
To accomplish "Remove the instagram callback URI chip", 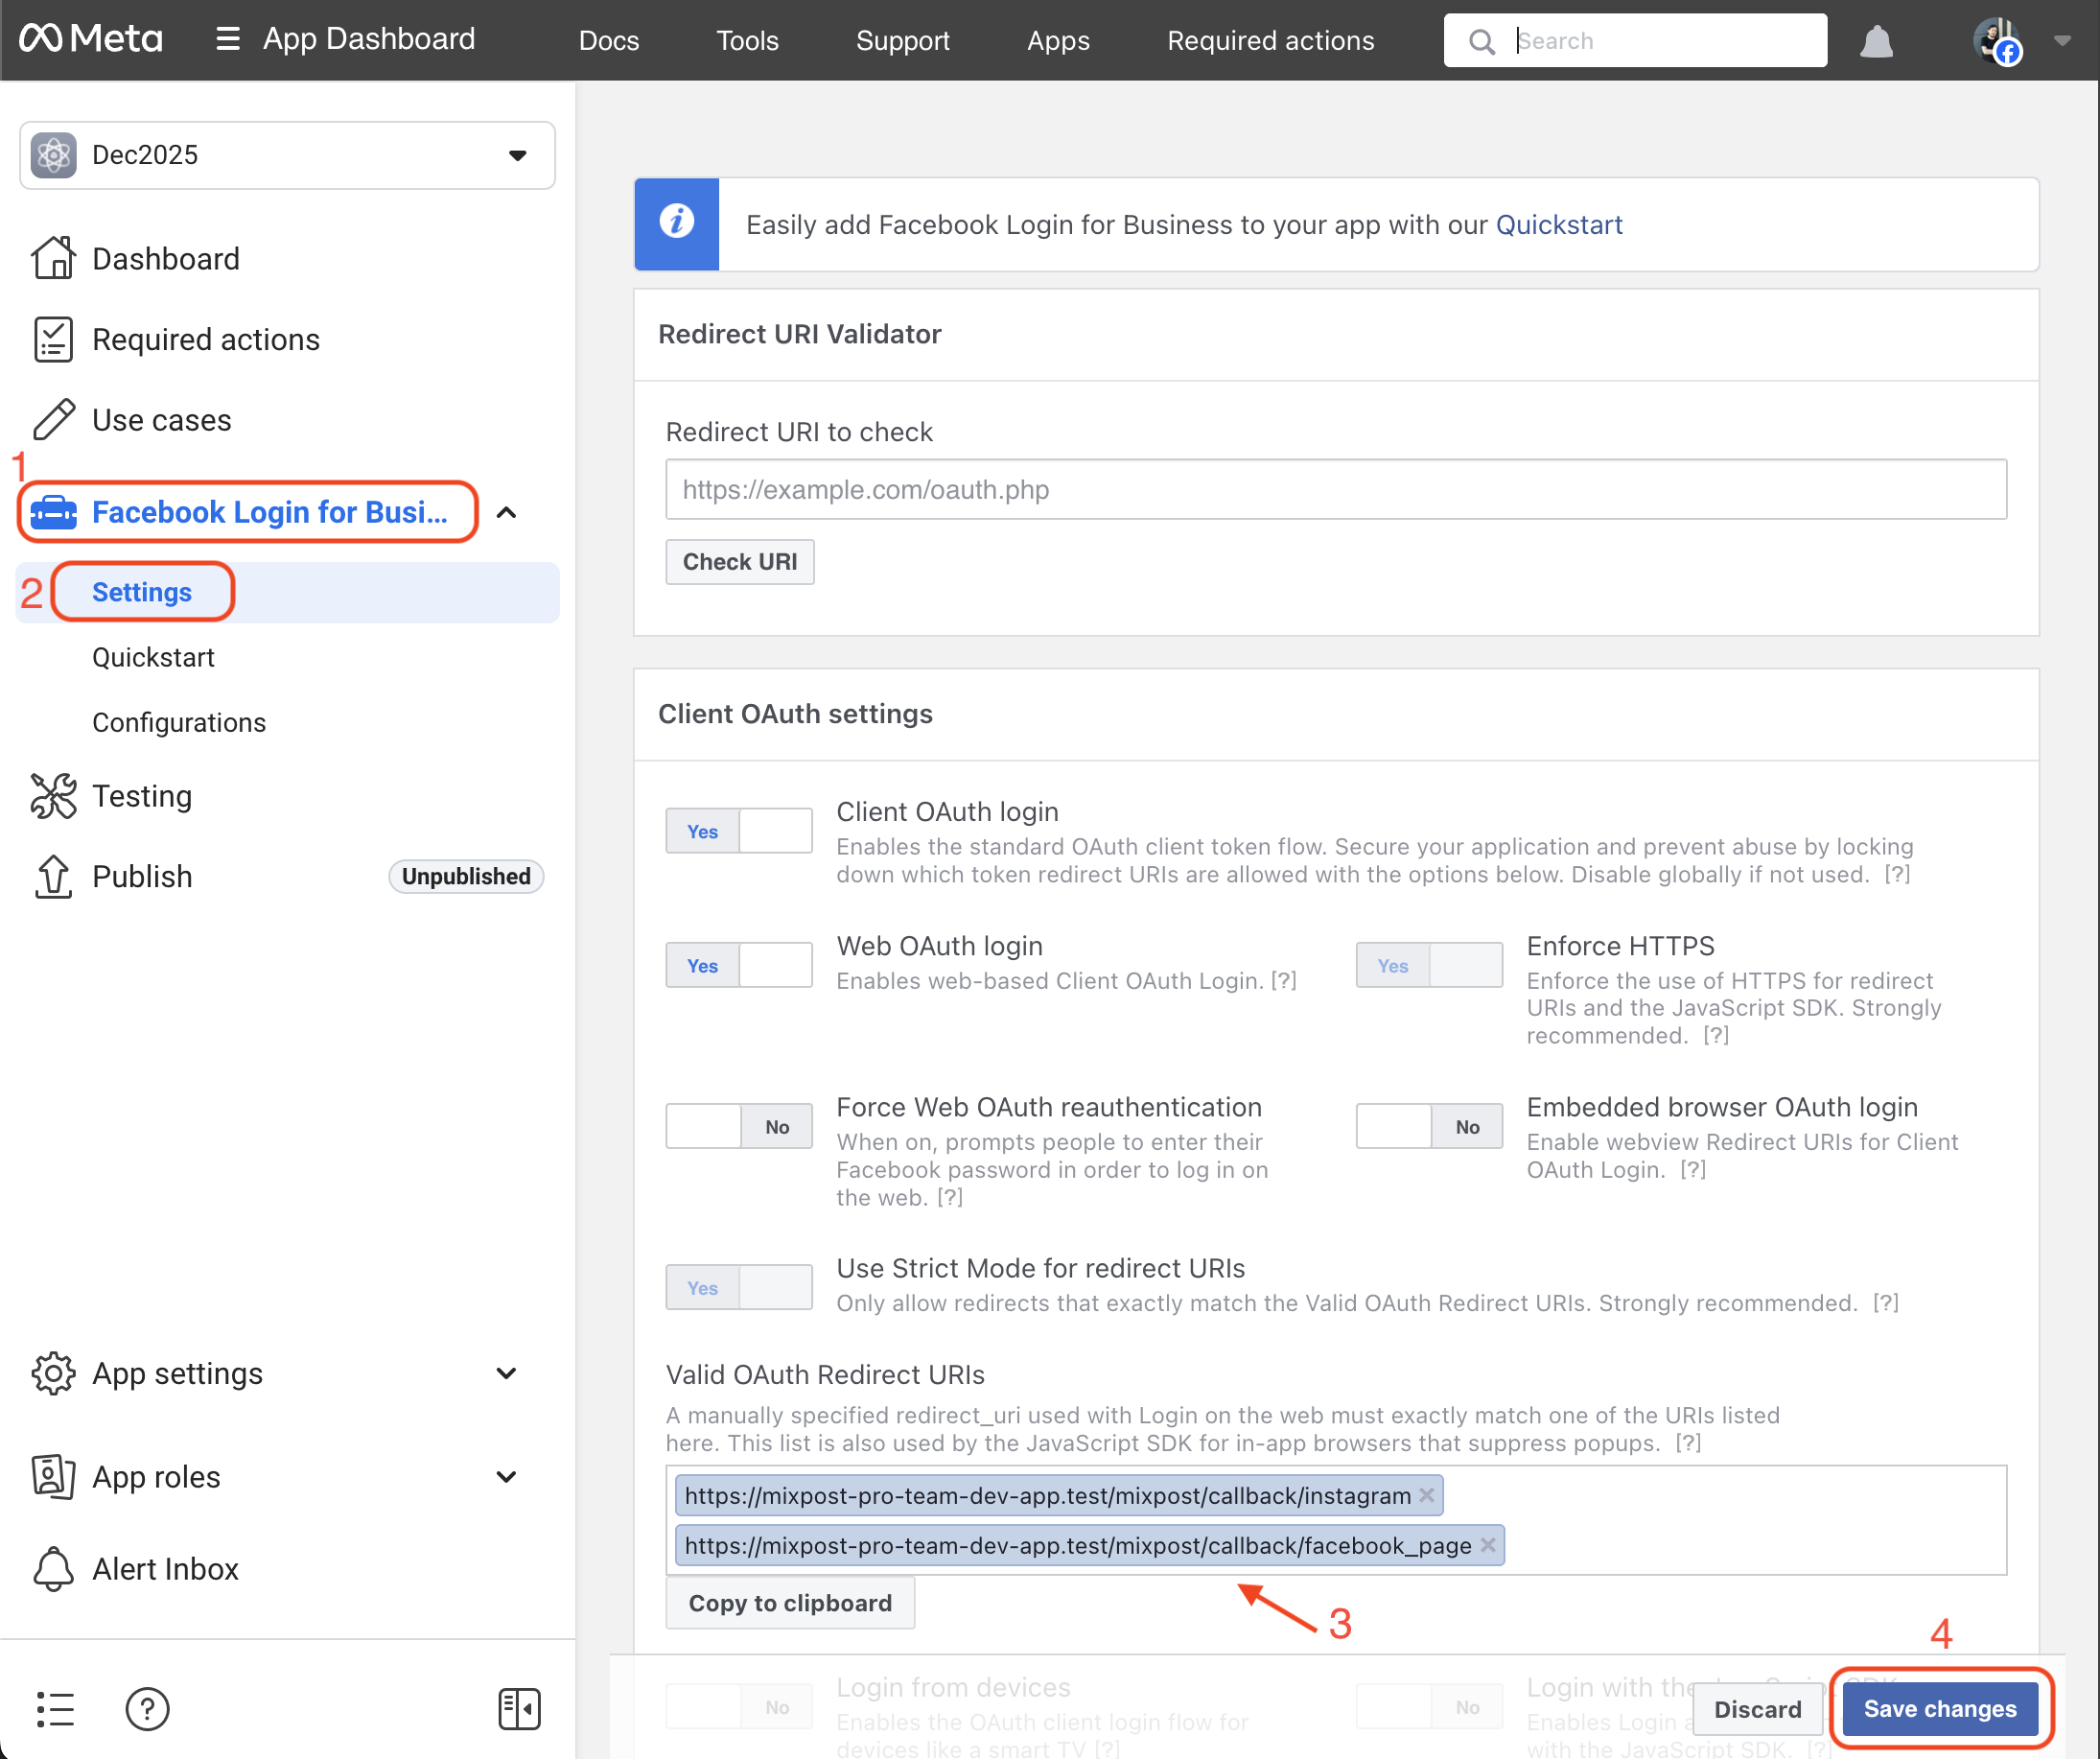I will [1427, 1495].
